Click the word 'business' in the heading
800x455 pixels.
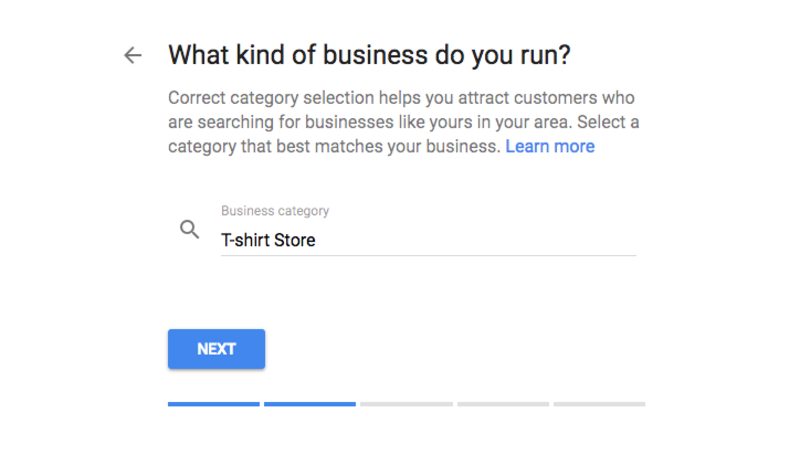click(375, 55)
